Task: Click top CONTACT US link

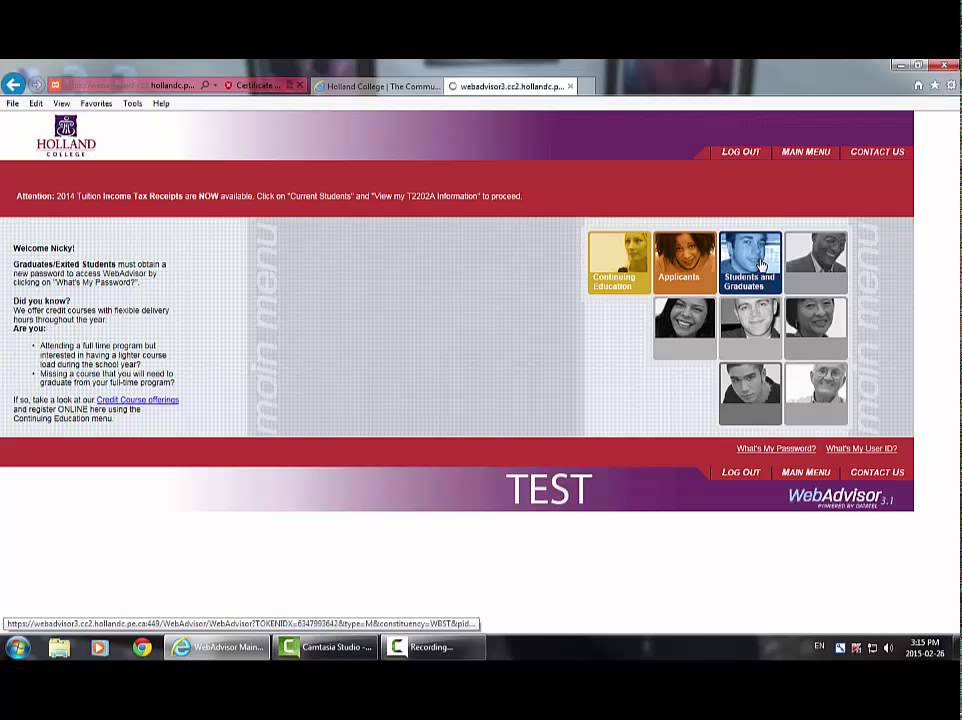Action: (877, 152)
